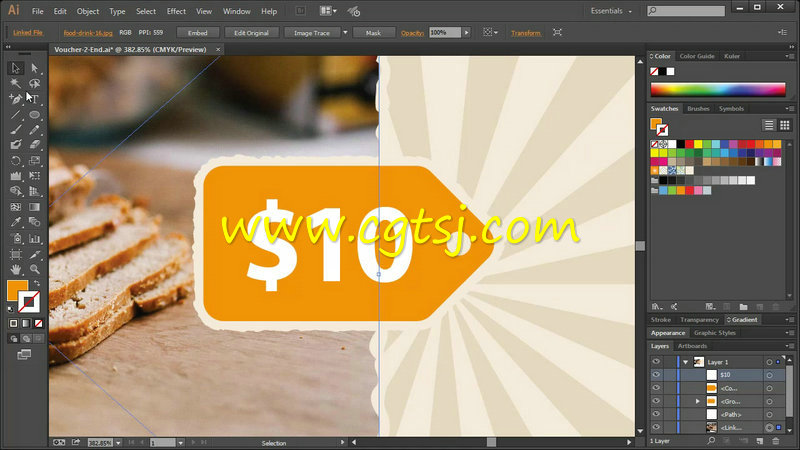This screenshot has width=800, height=450.
Task: Collapse Layer 1 disclosure triangle
Action: pyautogui.click(x=686, y=362)
